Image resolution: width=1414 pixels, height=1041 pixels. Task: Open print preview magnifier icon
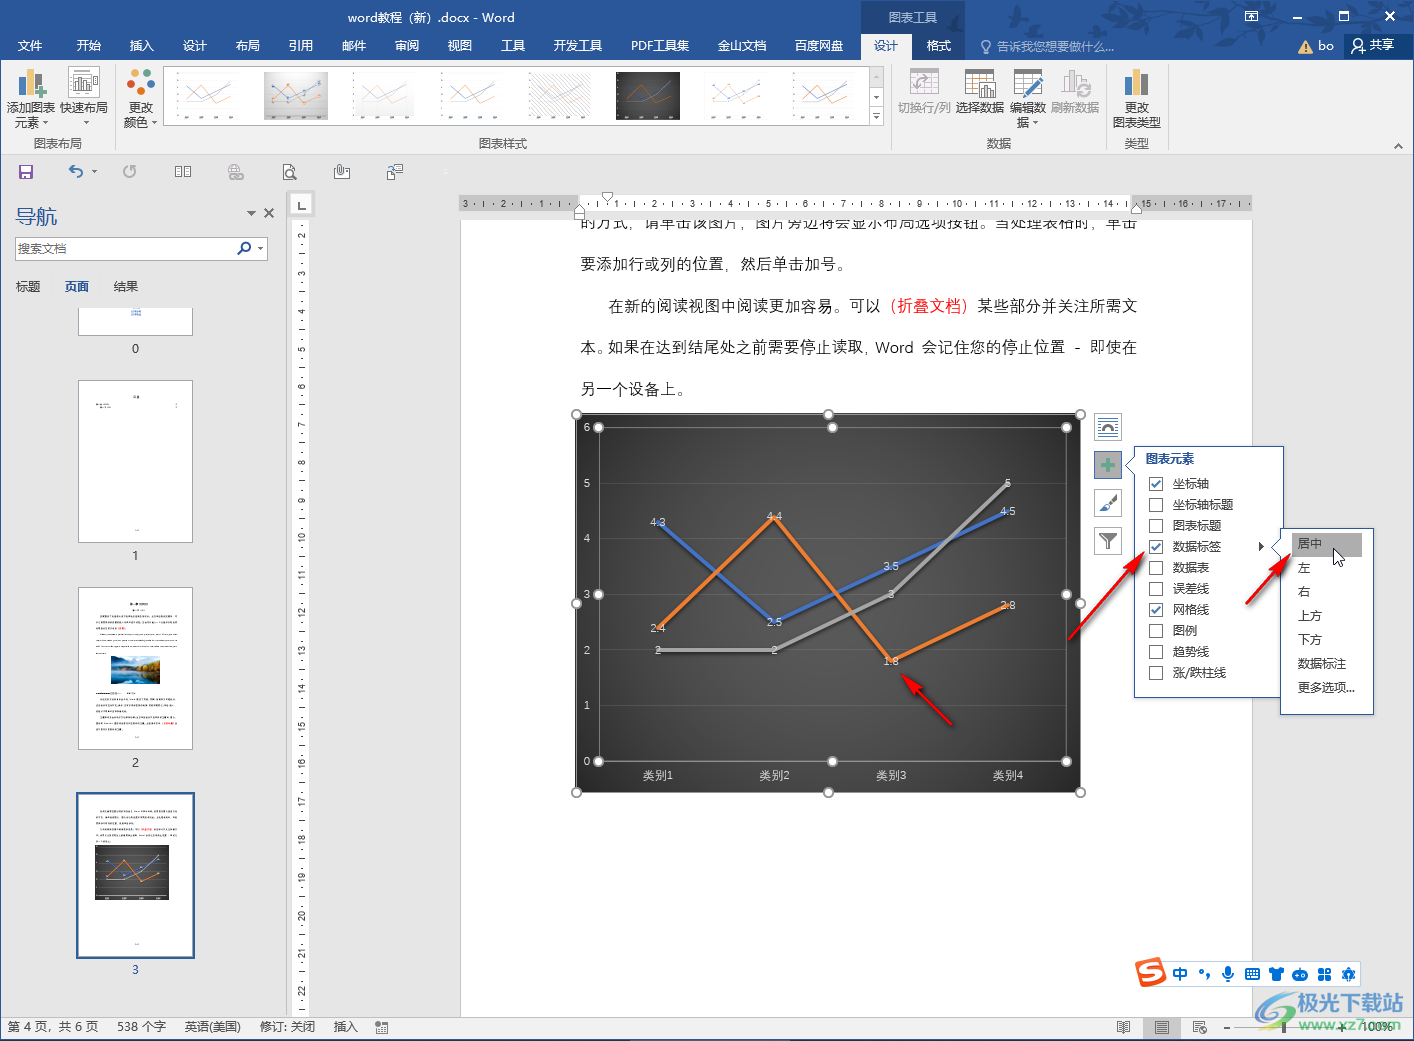click(x=289, y=172)
